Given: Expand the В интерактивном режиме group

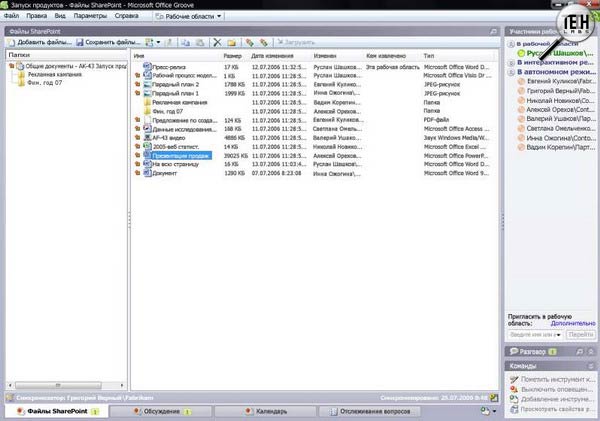Looking at the screenshot, I should [511, 62].
